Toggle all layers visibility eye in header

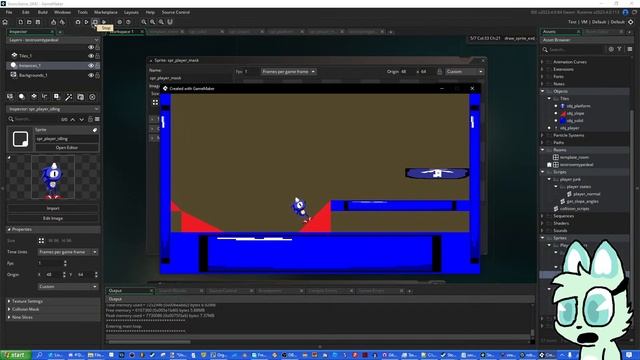pyautogui.click(x=91, y=47)
